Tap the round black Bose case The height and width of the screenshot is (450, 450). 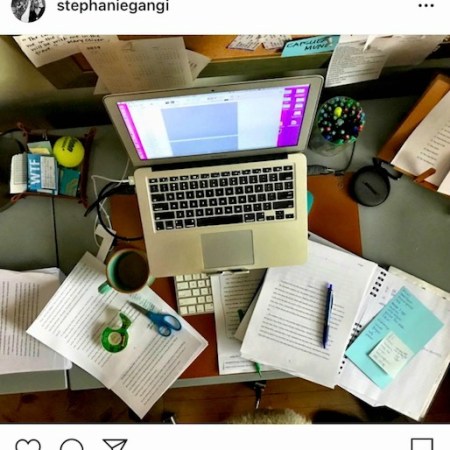tap(371, 186)
